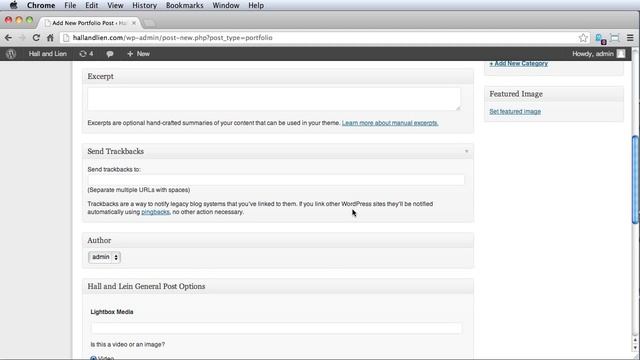The width and height of the screenshot is (640, 360).
Task: Open the comments bubble icon
Action: tap(110, 54)
